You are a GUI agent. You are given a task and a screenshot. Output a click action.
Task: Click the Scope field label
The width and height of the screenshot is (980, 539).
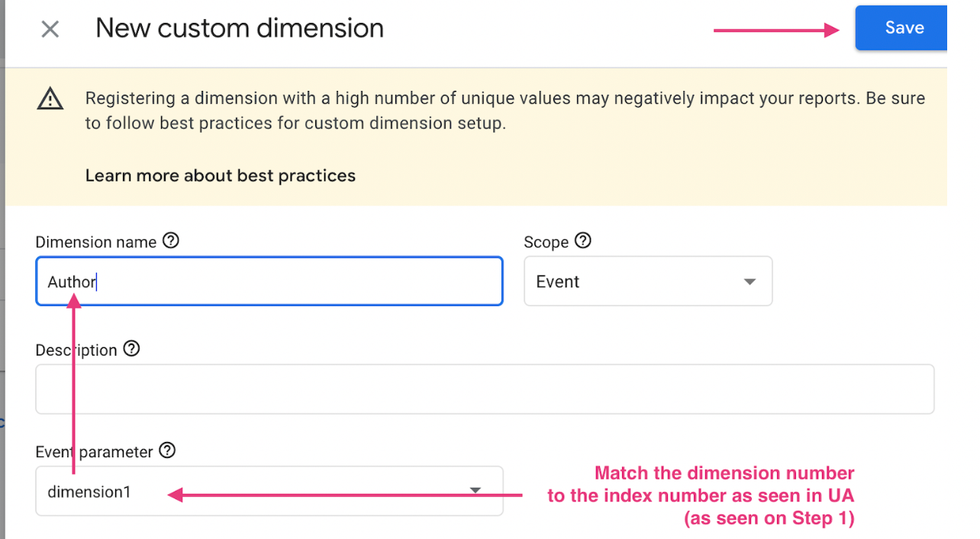click(546, 242)
